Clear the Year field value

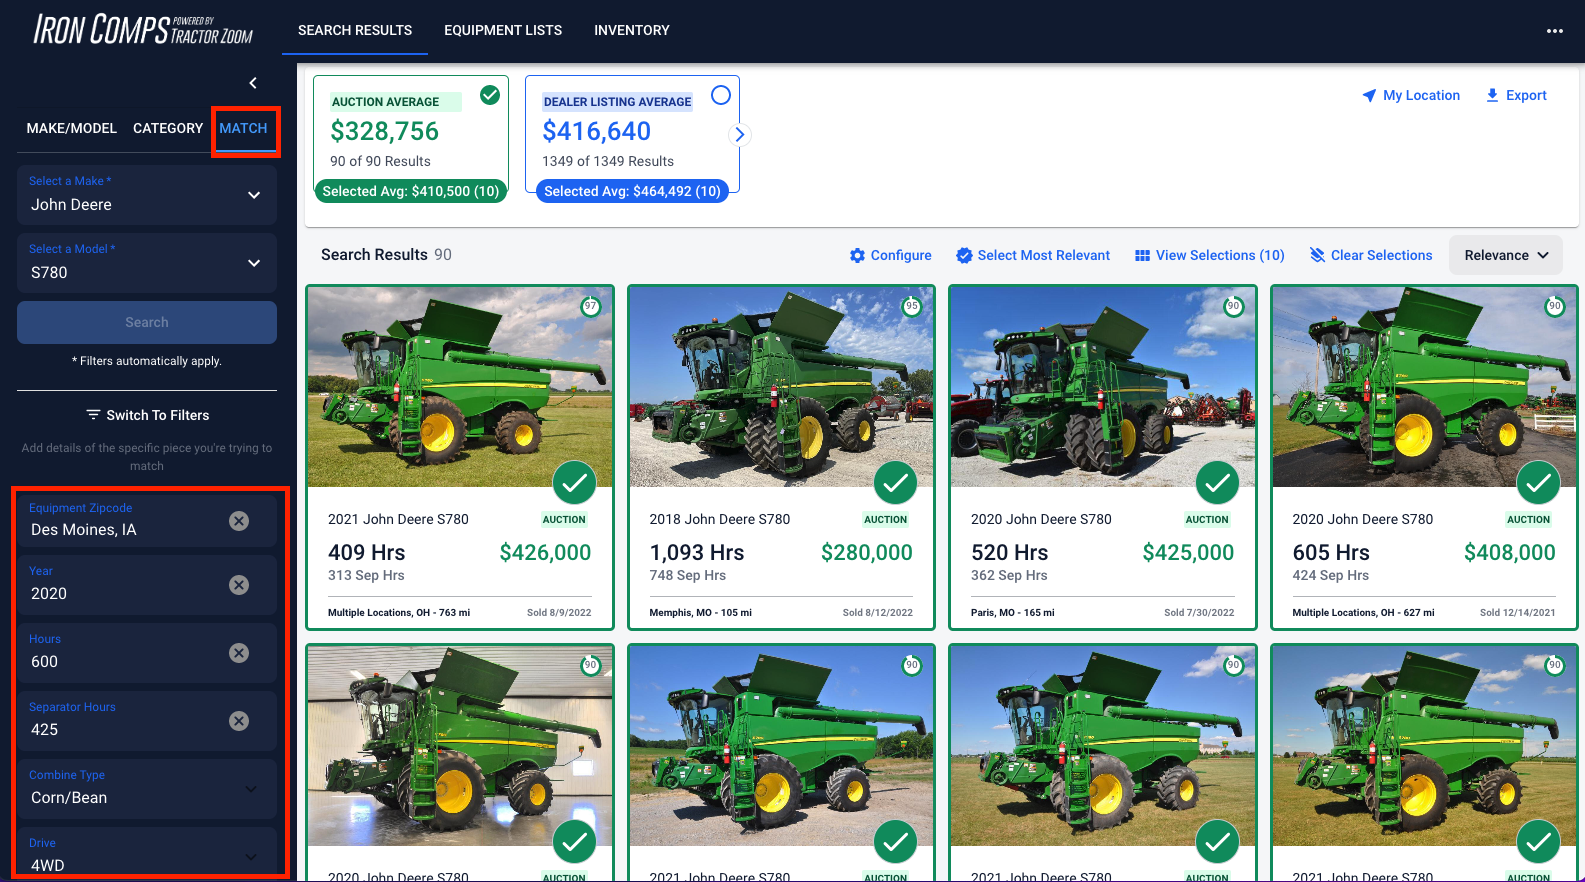click(x=239, y=584)
